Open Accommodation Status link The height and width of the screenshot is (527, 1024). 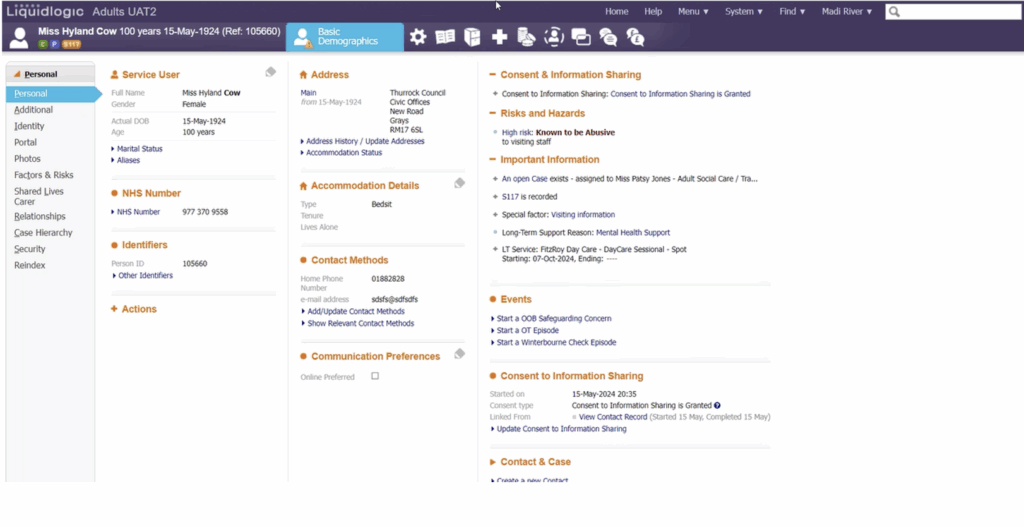344,153
